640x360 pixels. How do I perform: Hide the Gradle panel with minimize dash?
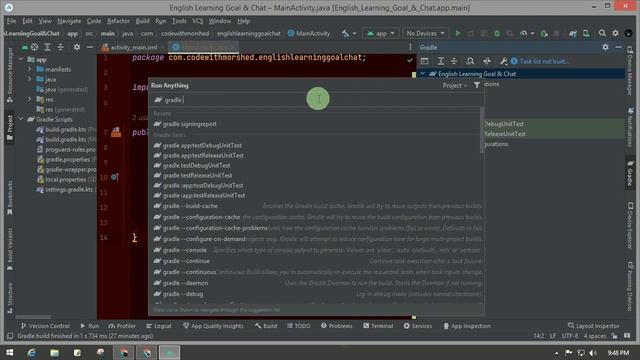[x=618, y=47]
